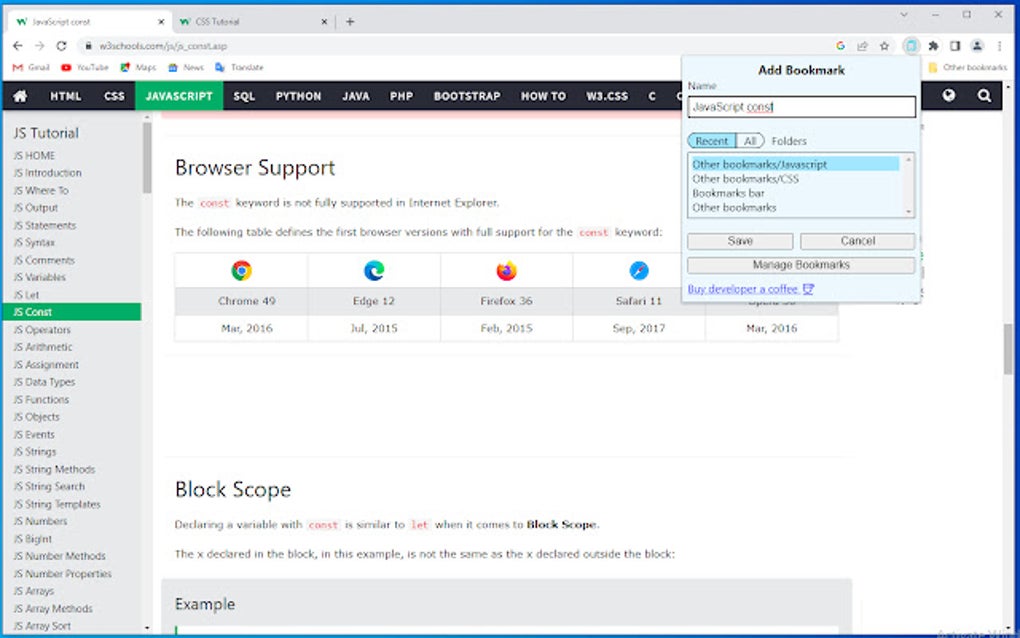
Task: Click Save in the Add Bookmark popup
Action: click(739, 241)
